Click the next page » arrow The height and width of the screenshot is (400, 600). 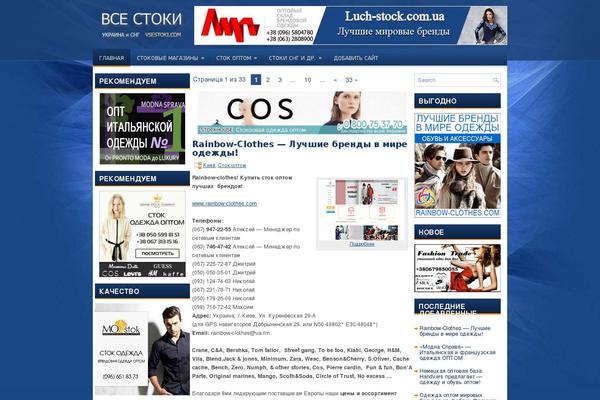point(335,80)
